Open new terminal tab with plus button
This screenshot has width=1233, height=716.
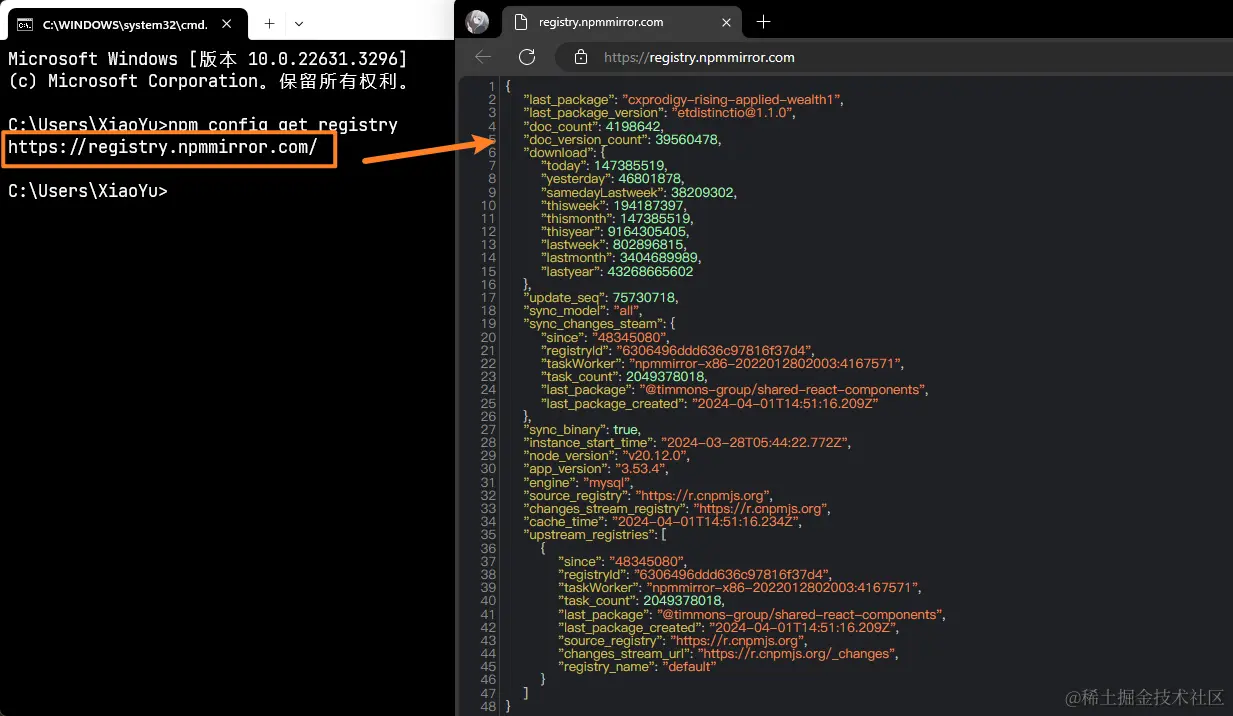pos(269,23)
